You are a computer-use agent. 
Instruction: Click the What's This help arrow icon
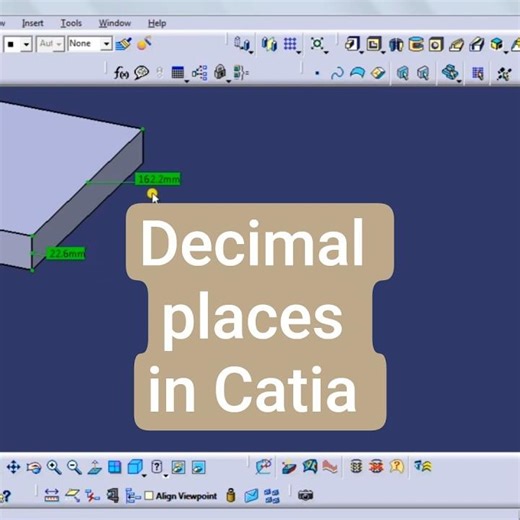[x=5, y=496]
